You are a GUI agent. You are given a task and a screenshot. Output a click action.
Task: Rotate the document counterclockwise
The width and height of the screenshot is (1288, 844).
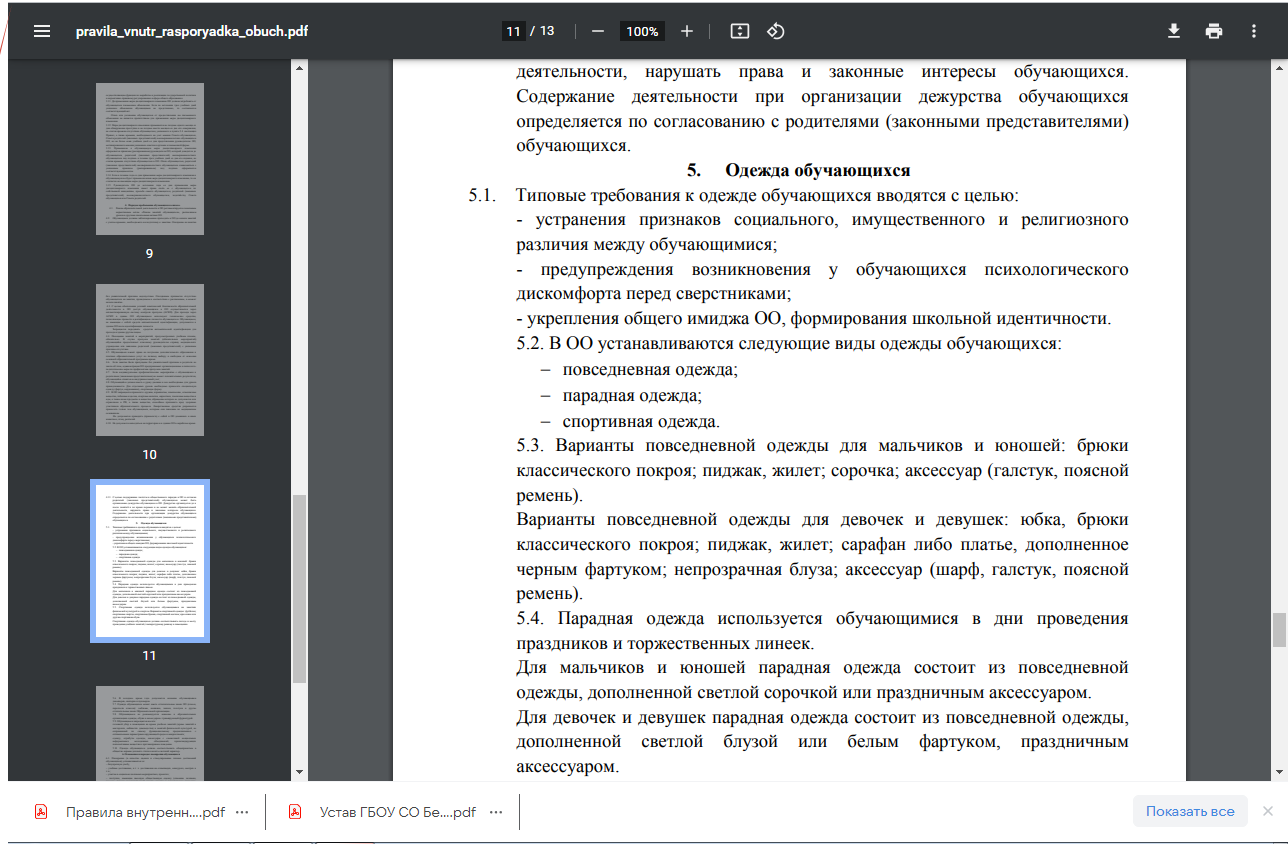point(775,31)
